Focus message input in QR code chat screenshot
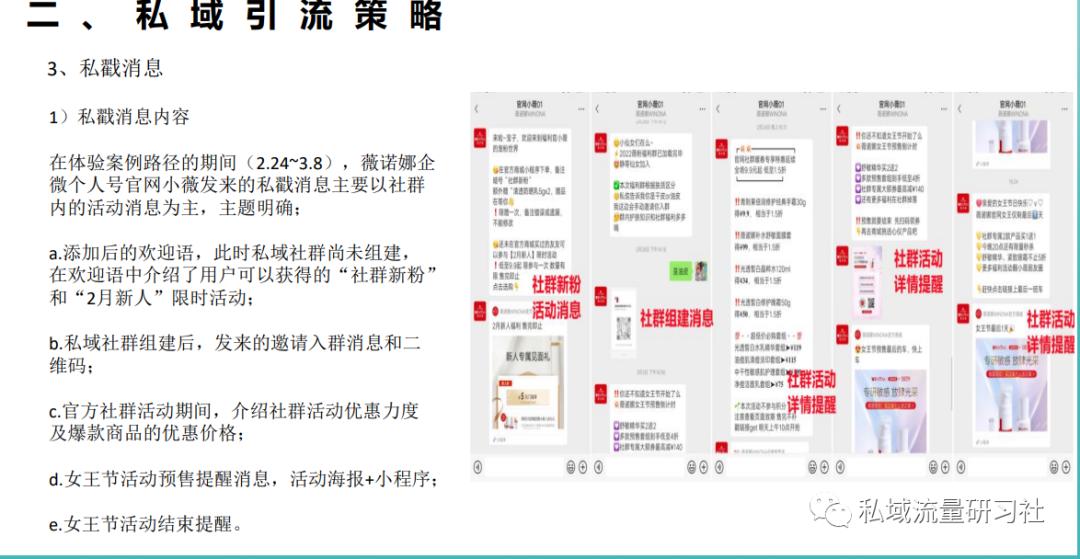This screenshot has width=1080, height=559. point(645,467)
